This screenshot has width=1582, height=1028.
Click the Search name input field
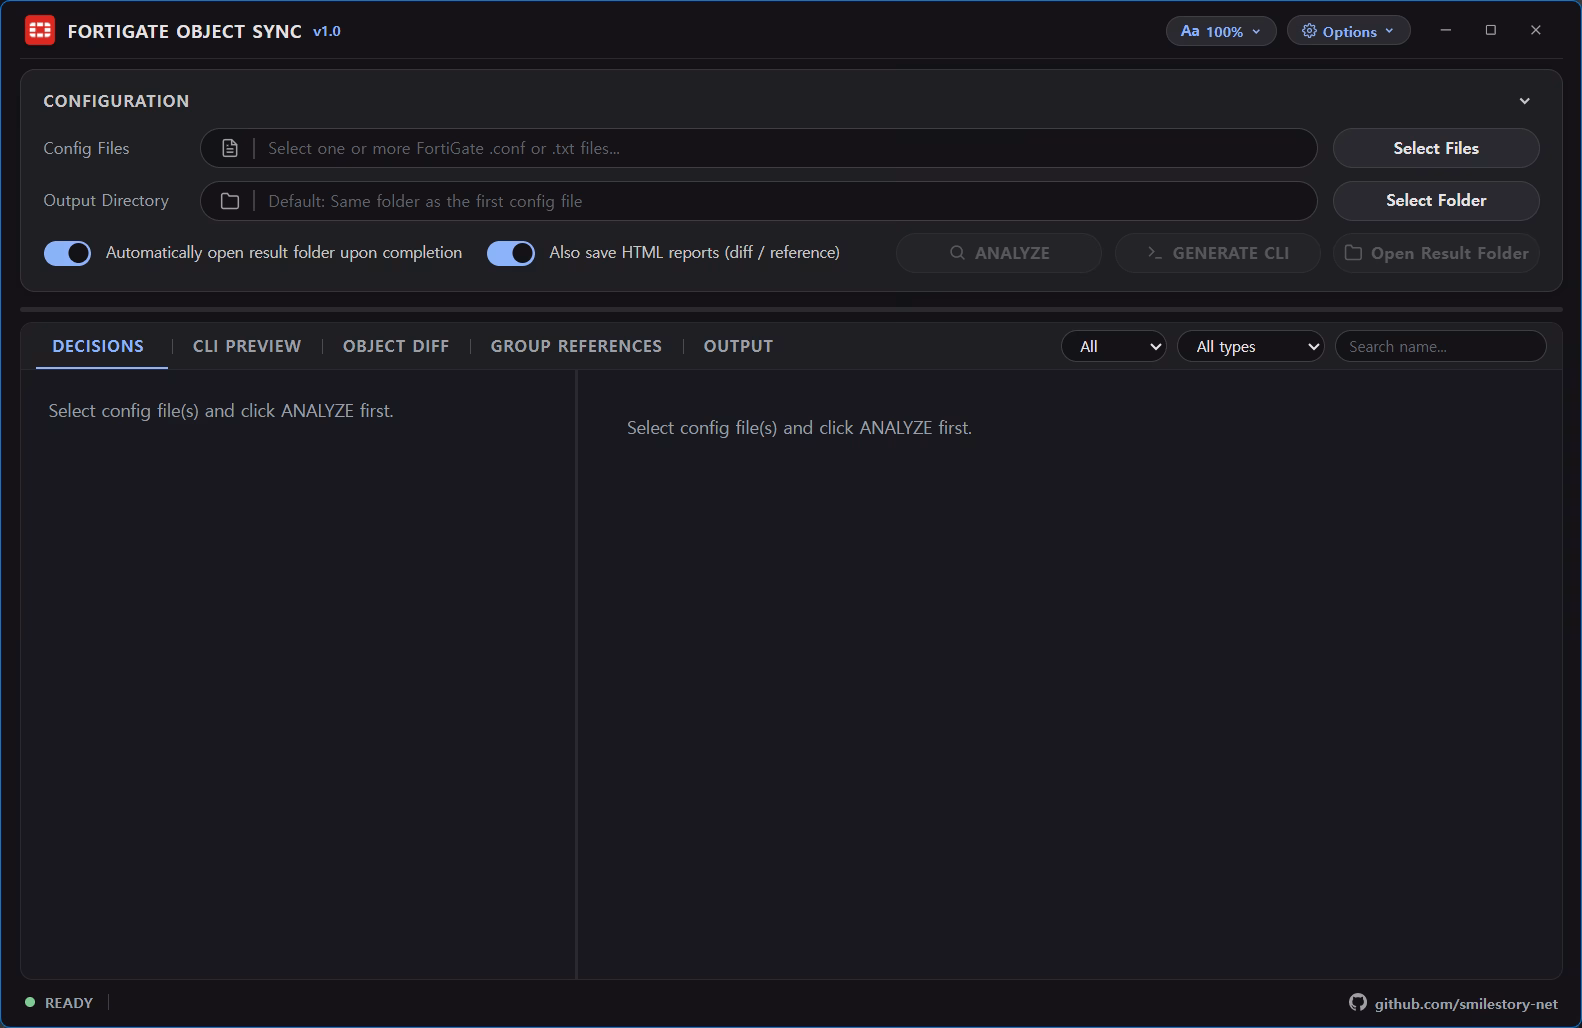tap(1441, 346)
